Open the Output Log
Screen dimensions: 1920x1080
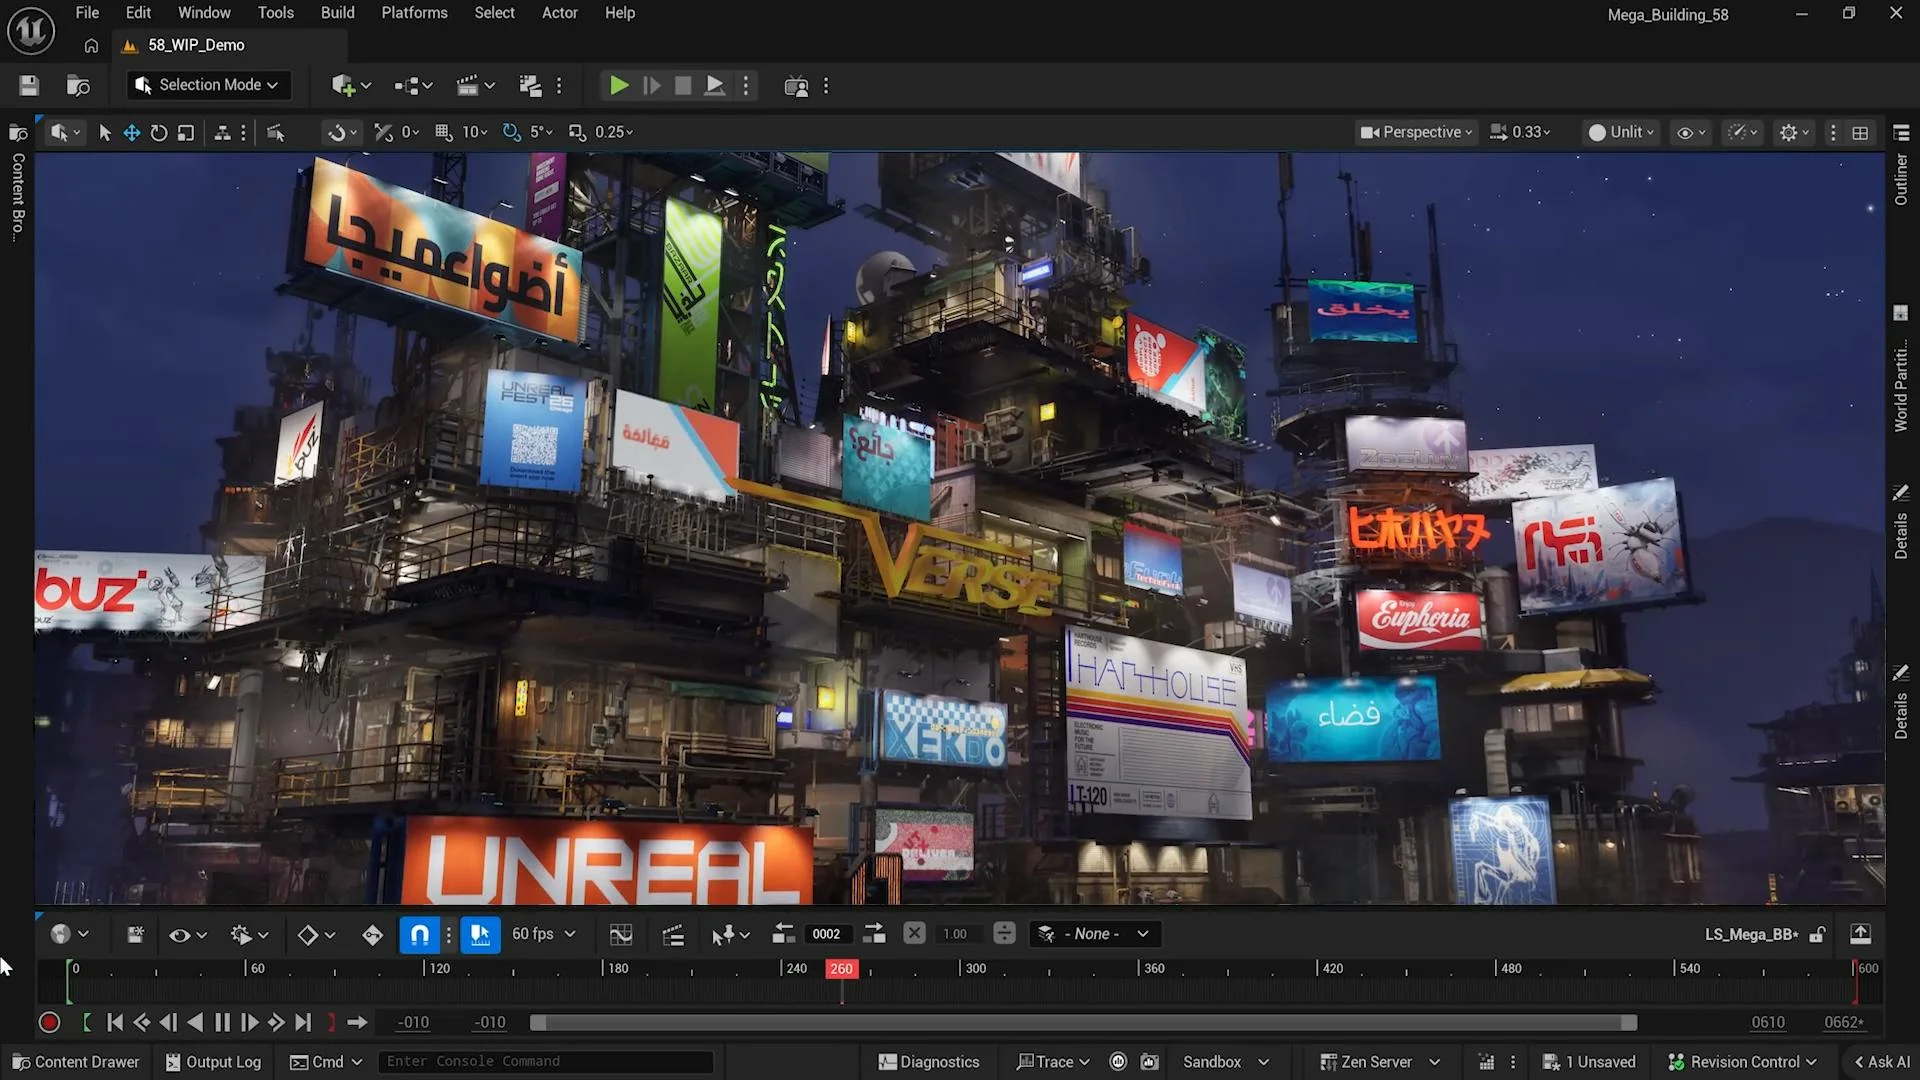tap(213, 1062)
